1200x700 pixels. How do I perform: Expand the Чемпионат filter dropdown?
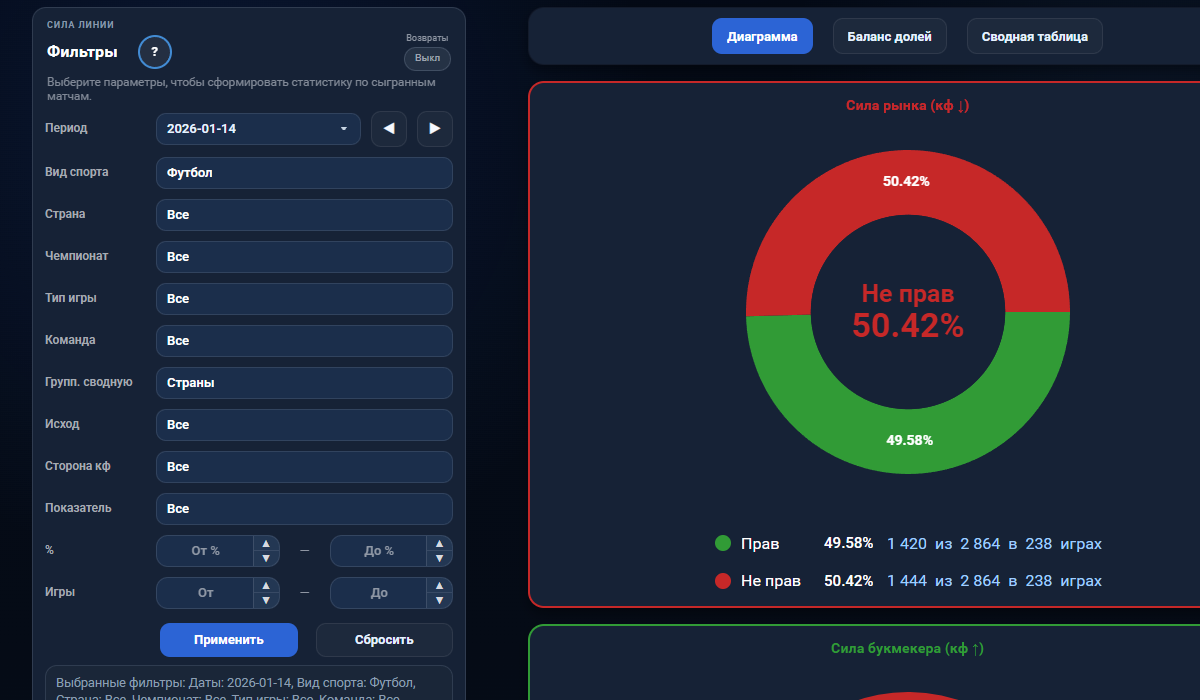(x=304, y=257)
